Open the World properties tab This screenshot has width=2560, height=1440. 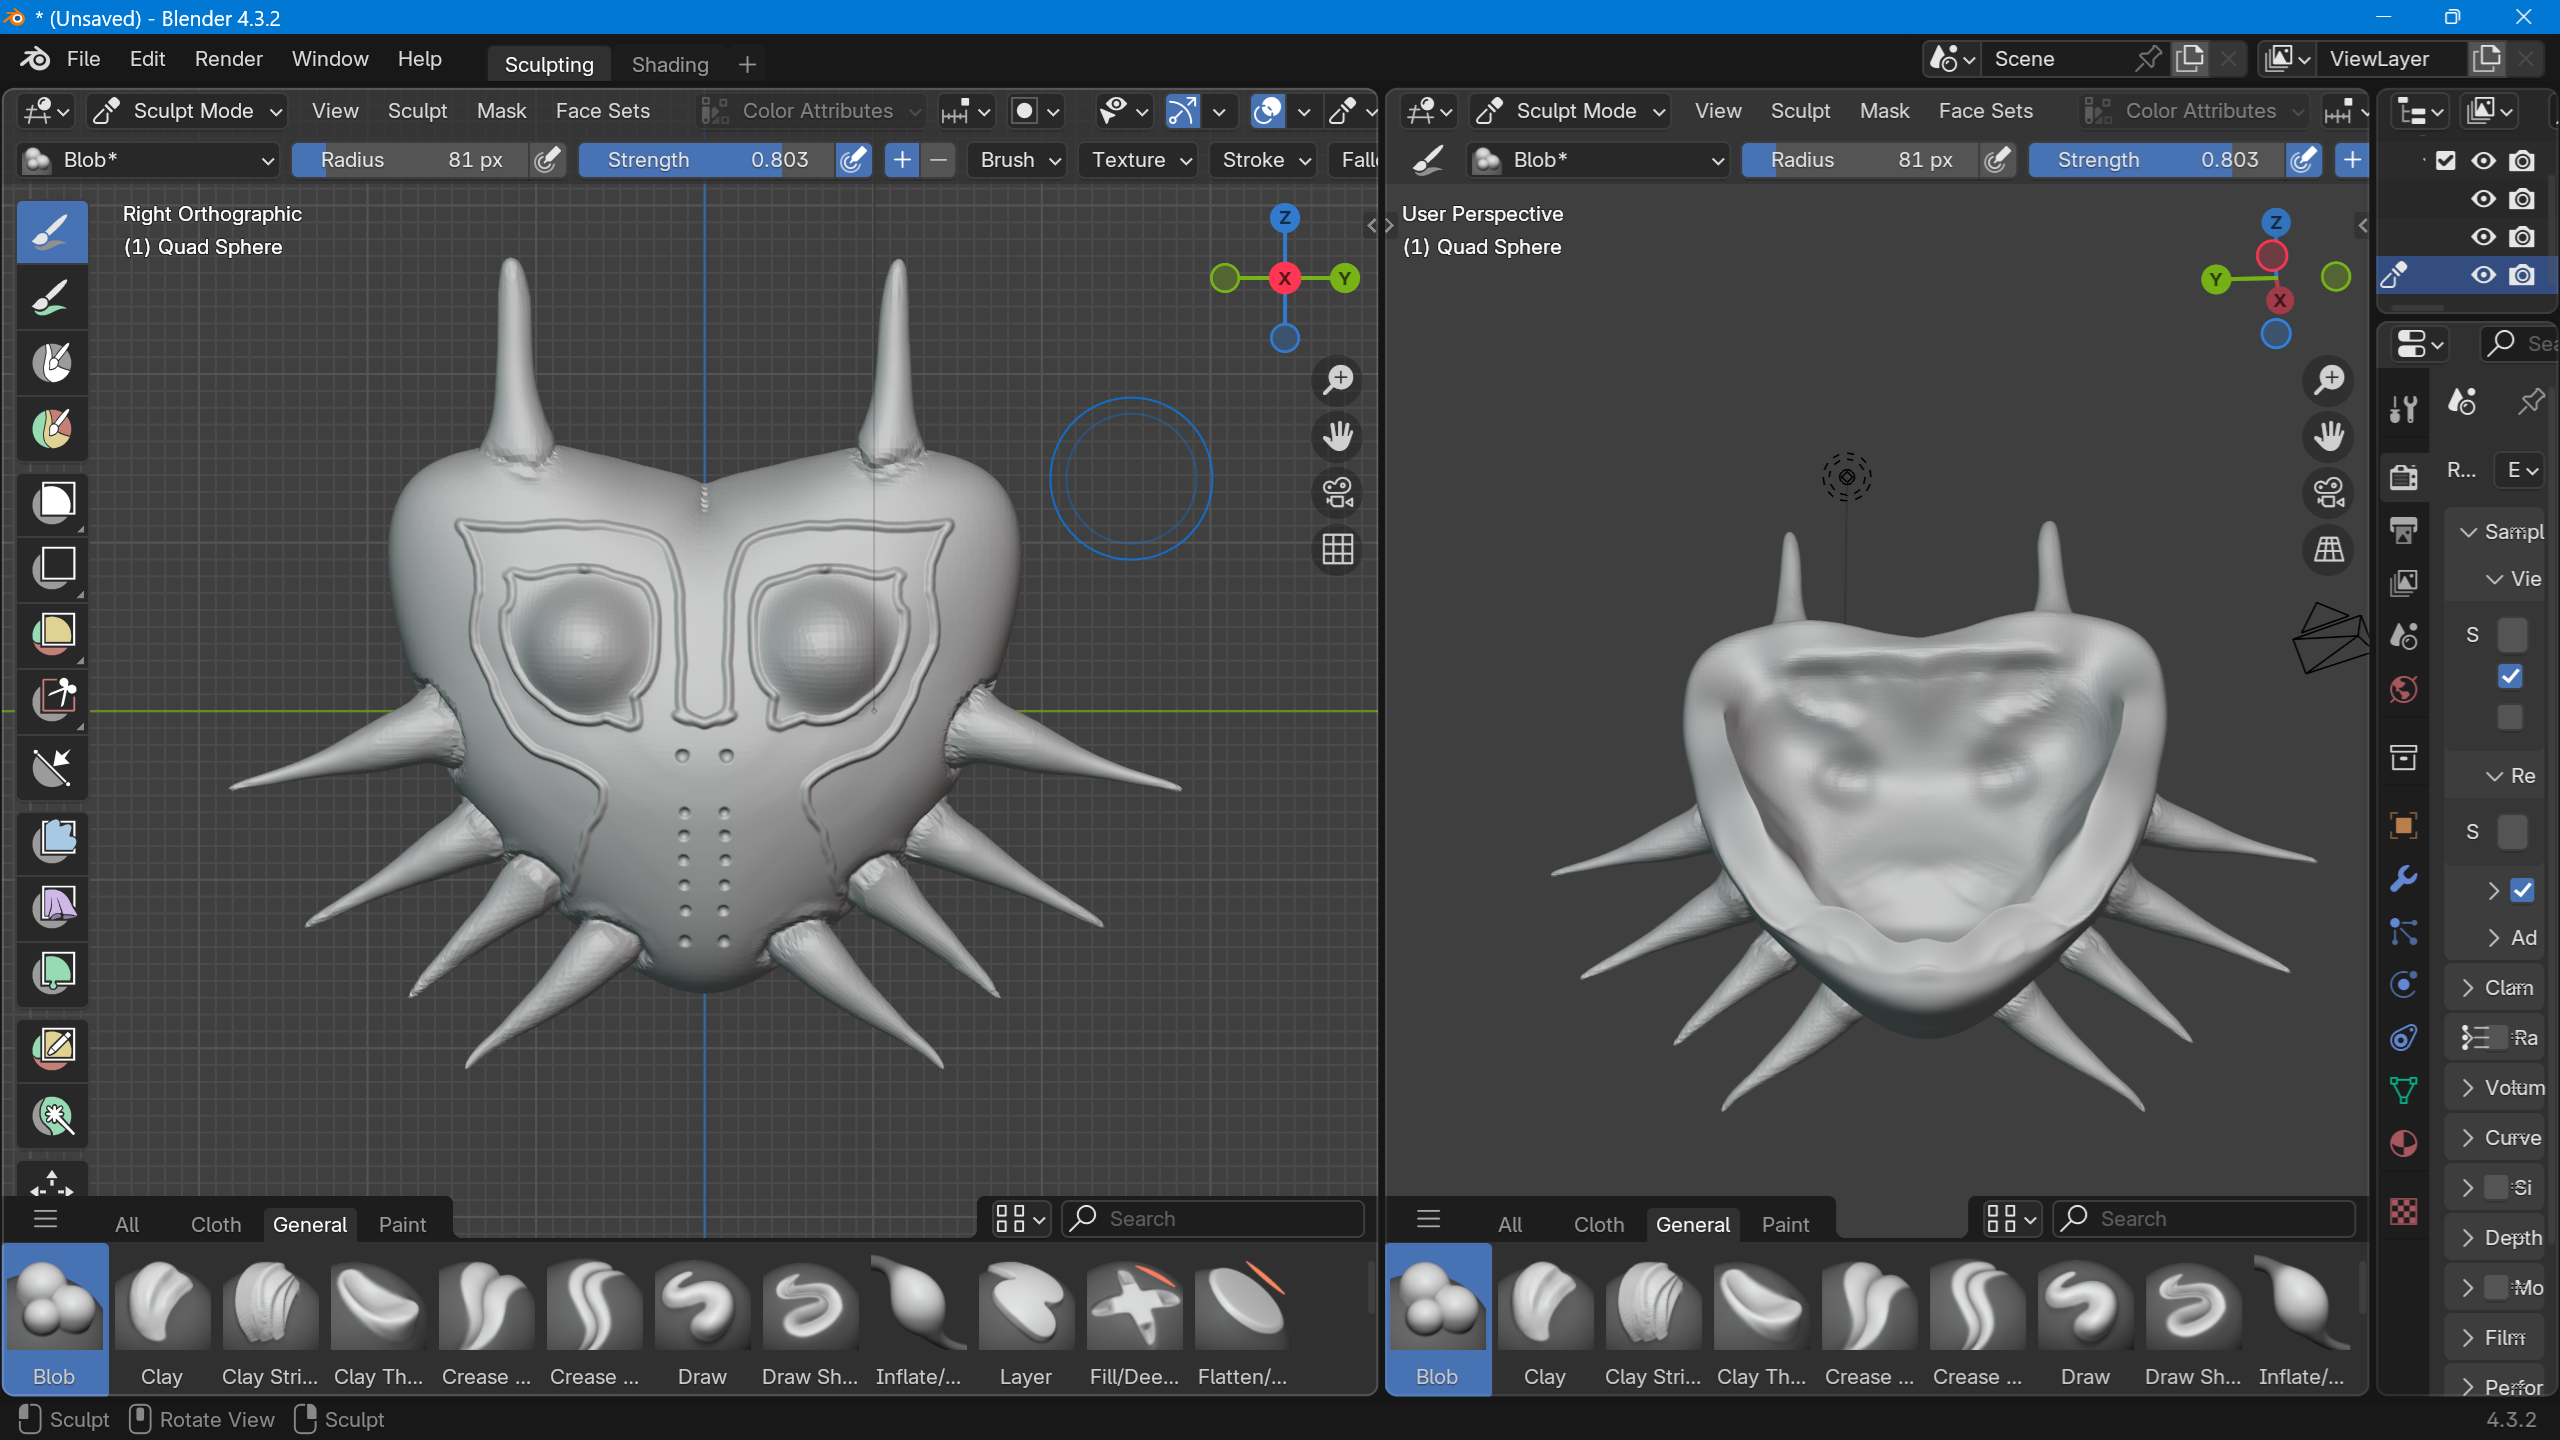click(x=2404, y=689)
